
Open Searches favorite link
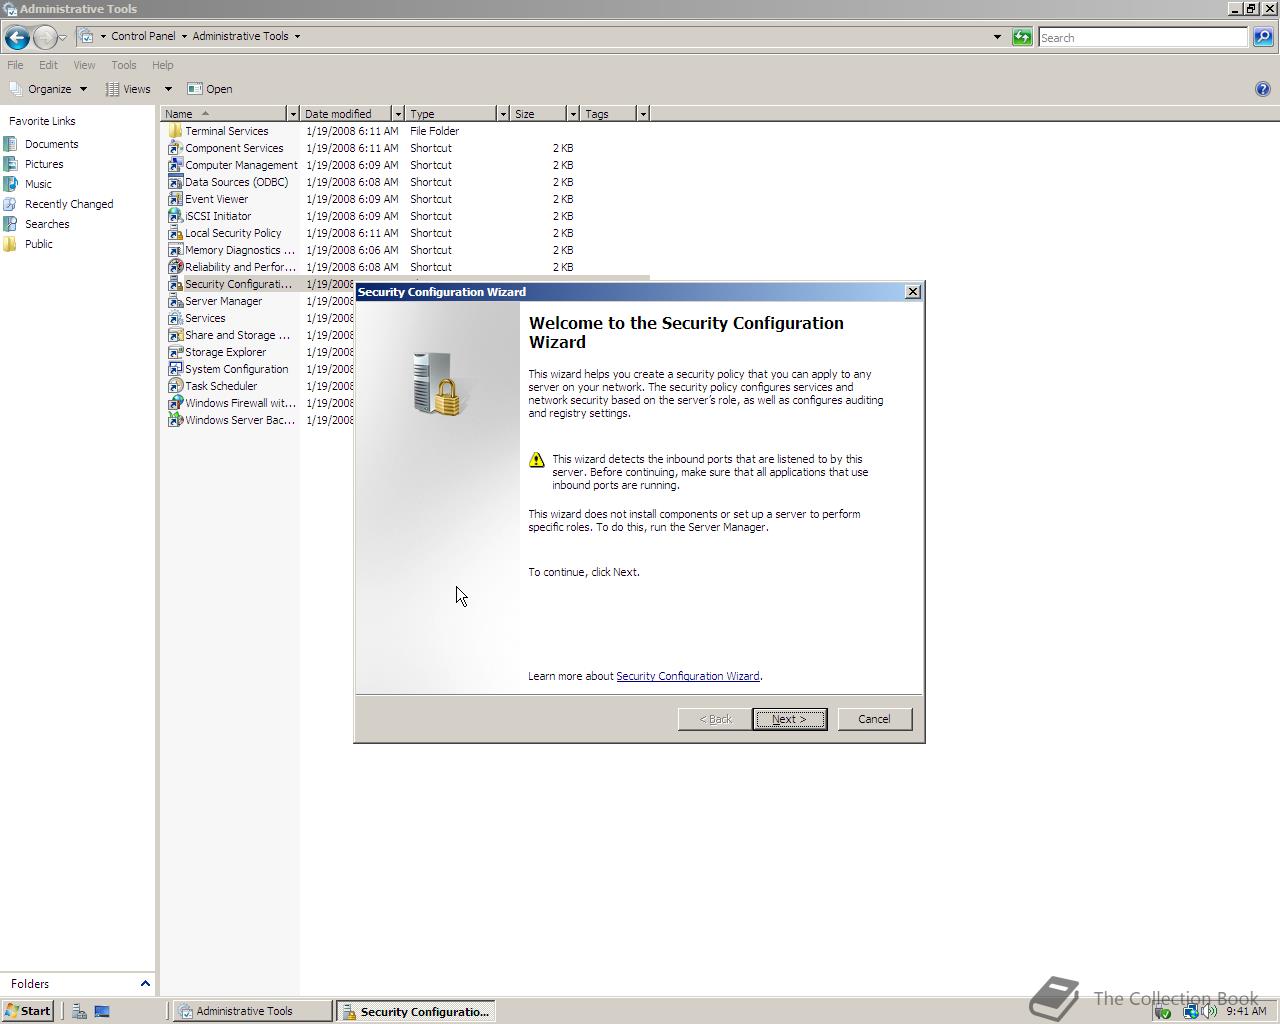click(x=47, y=224)
